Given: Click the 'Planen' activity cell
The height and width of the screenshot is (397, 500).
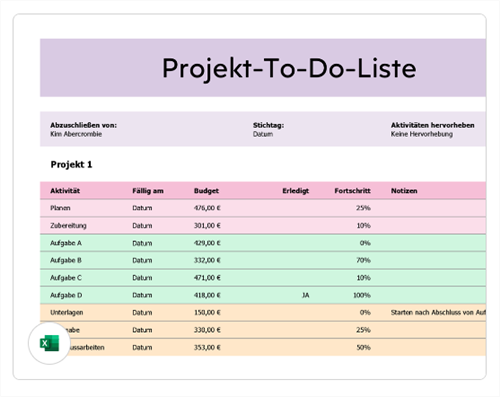Looking at the screenshot, I should [x=60, y=208].
